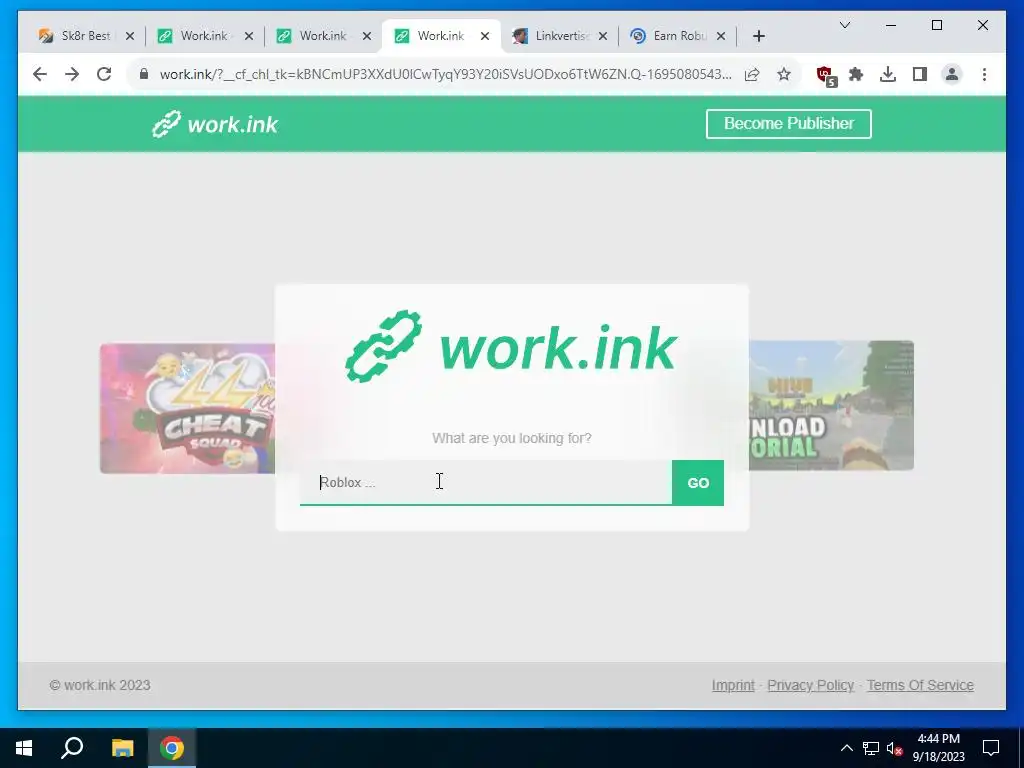Open the Cheat Squad thumbnail
This screenshot has width=1024, height=768.
click(187, 408)
